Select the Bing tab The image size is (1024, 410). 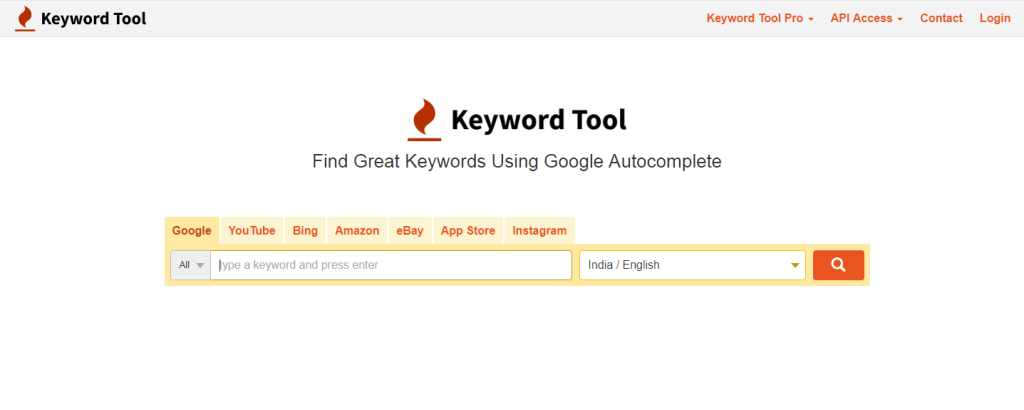click(x=305, y=230)
